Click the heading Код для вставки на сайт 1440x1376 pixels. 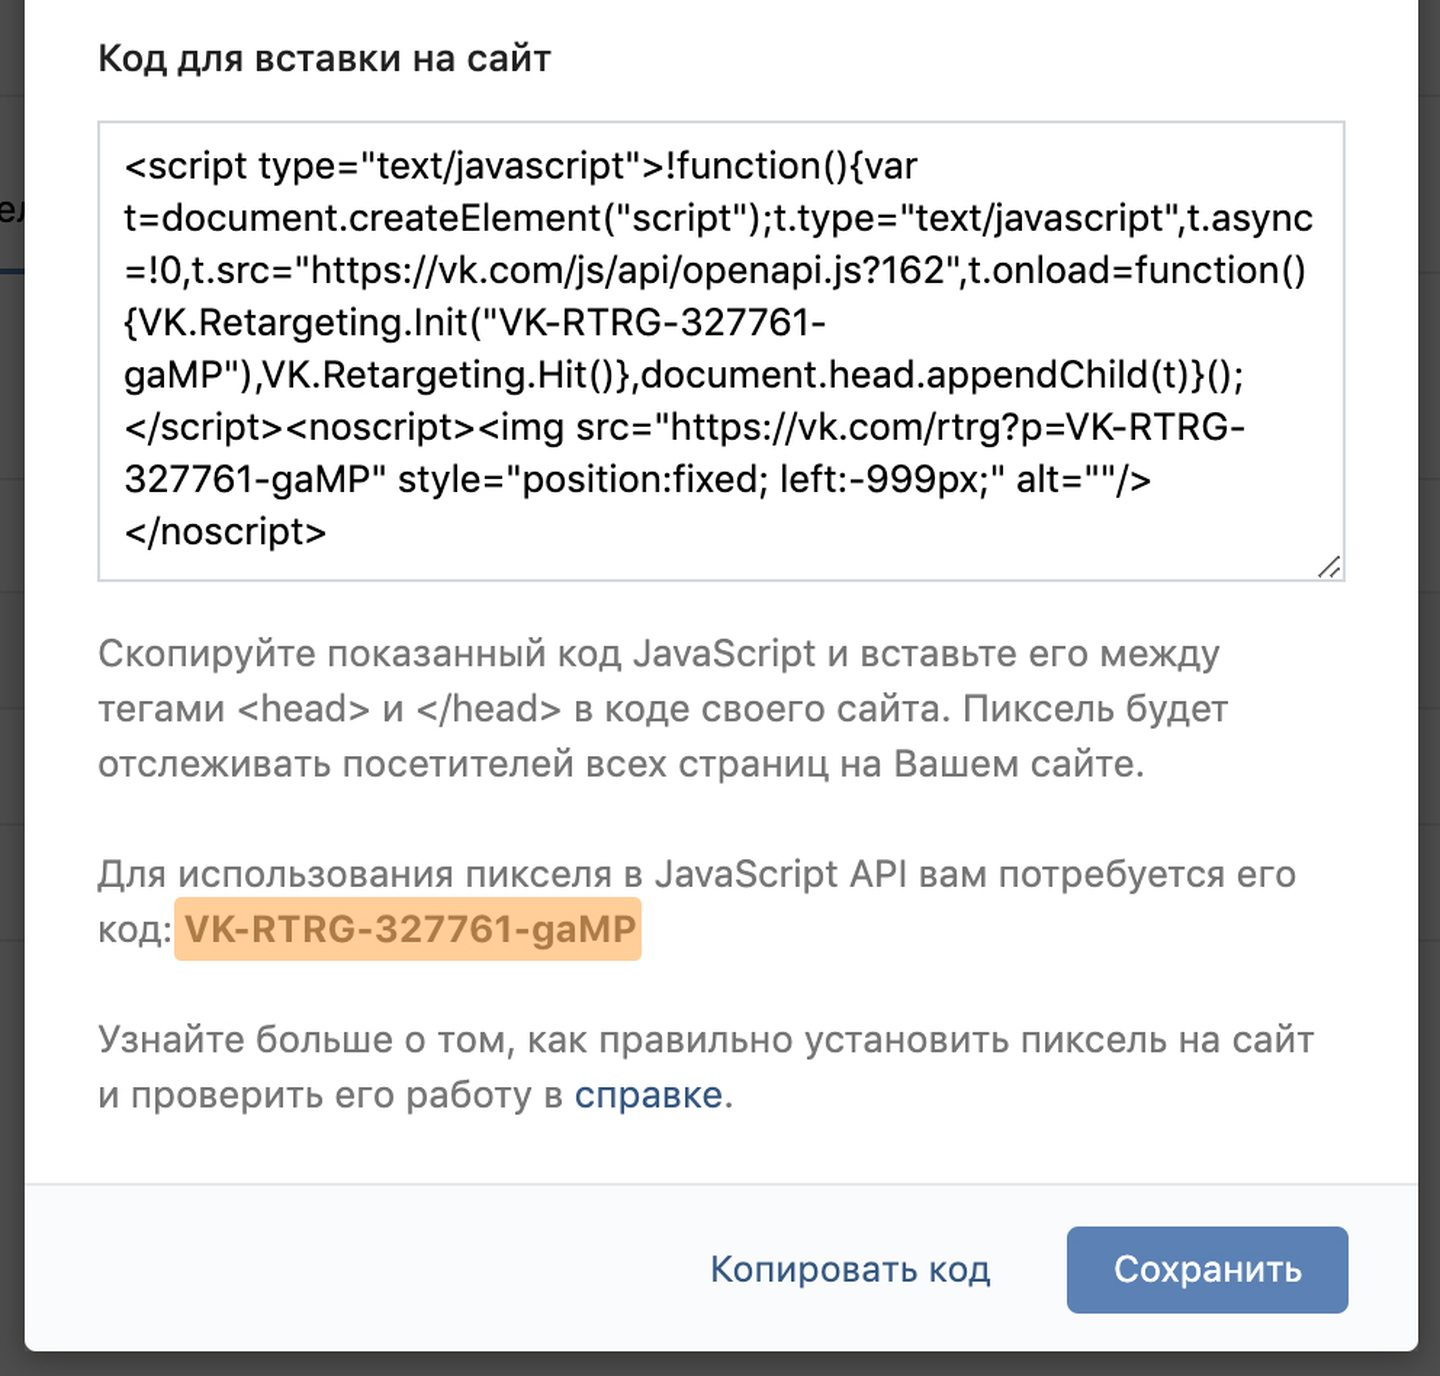point(324,59)
